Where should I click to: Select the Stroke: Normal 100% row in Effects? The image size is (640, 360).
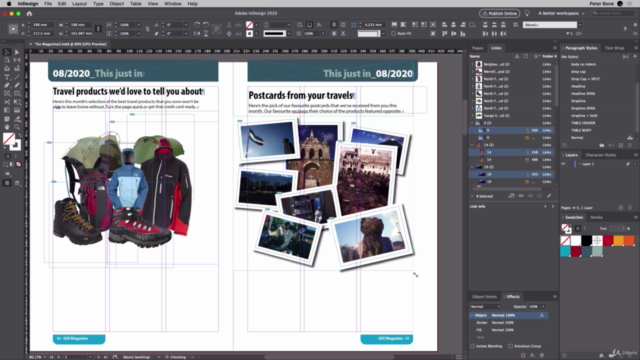point(509,323)
